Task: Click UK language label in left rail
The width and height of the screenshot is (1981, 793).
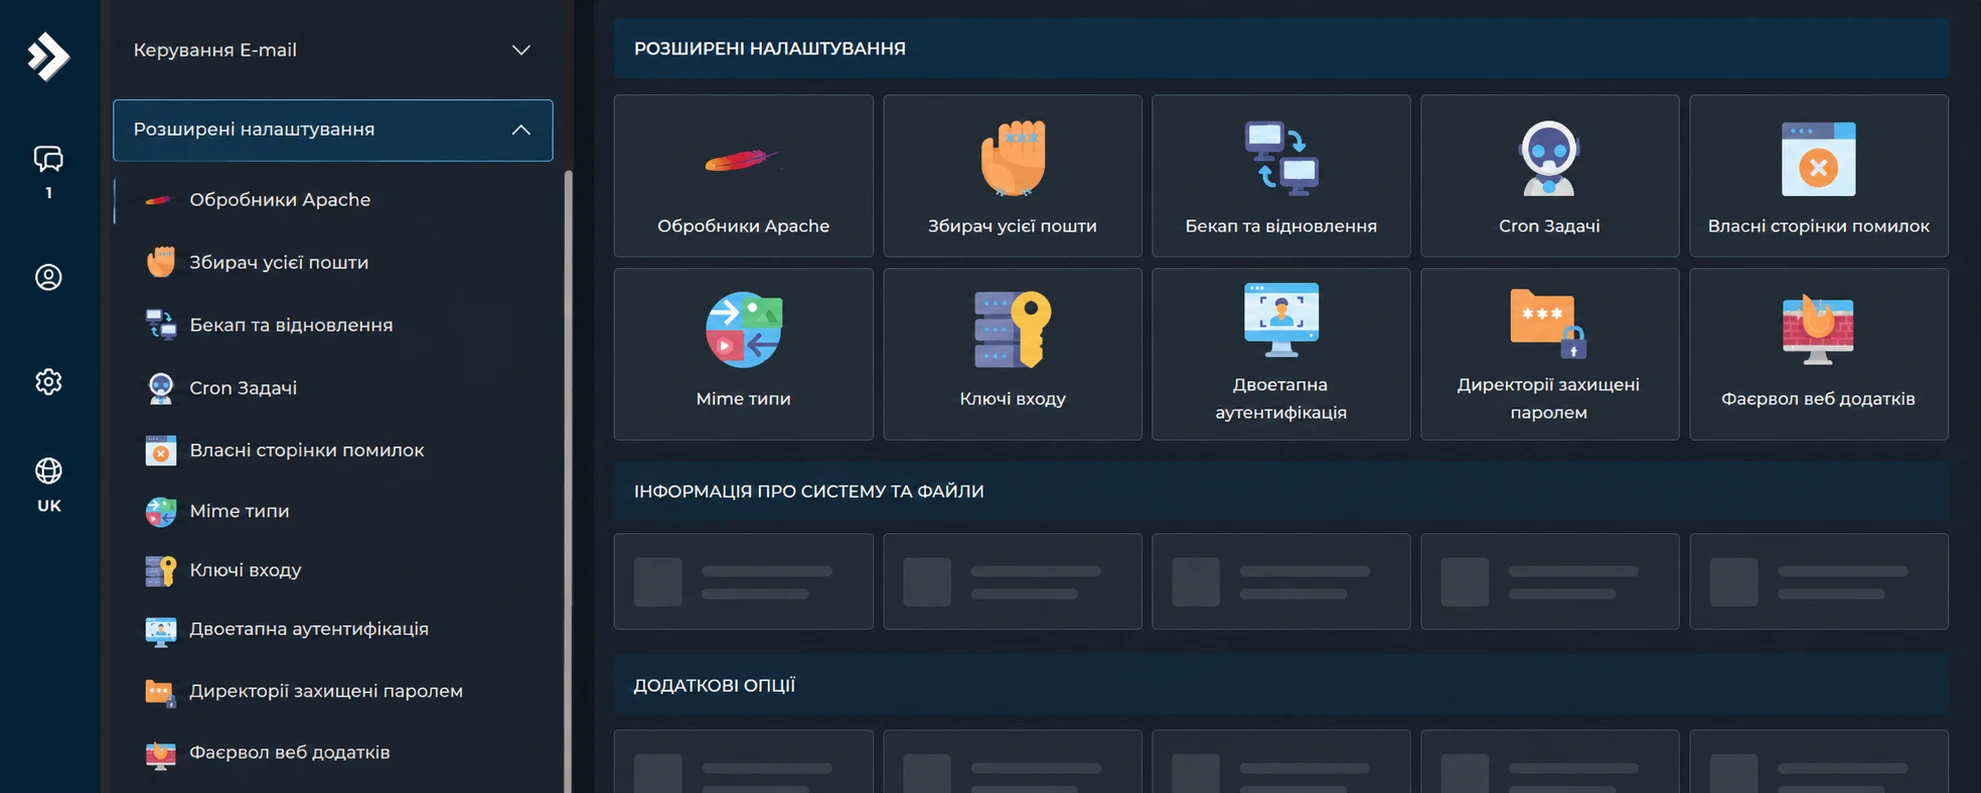Action: pos(49,506)
